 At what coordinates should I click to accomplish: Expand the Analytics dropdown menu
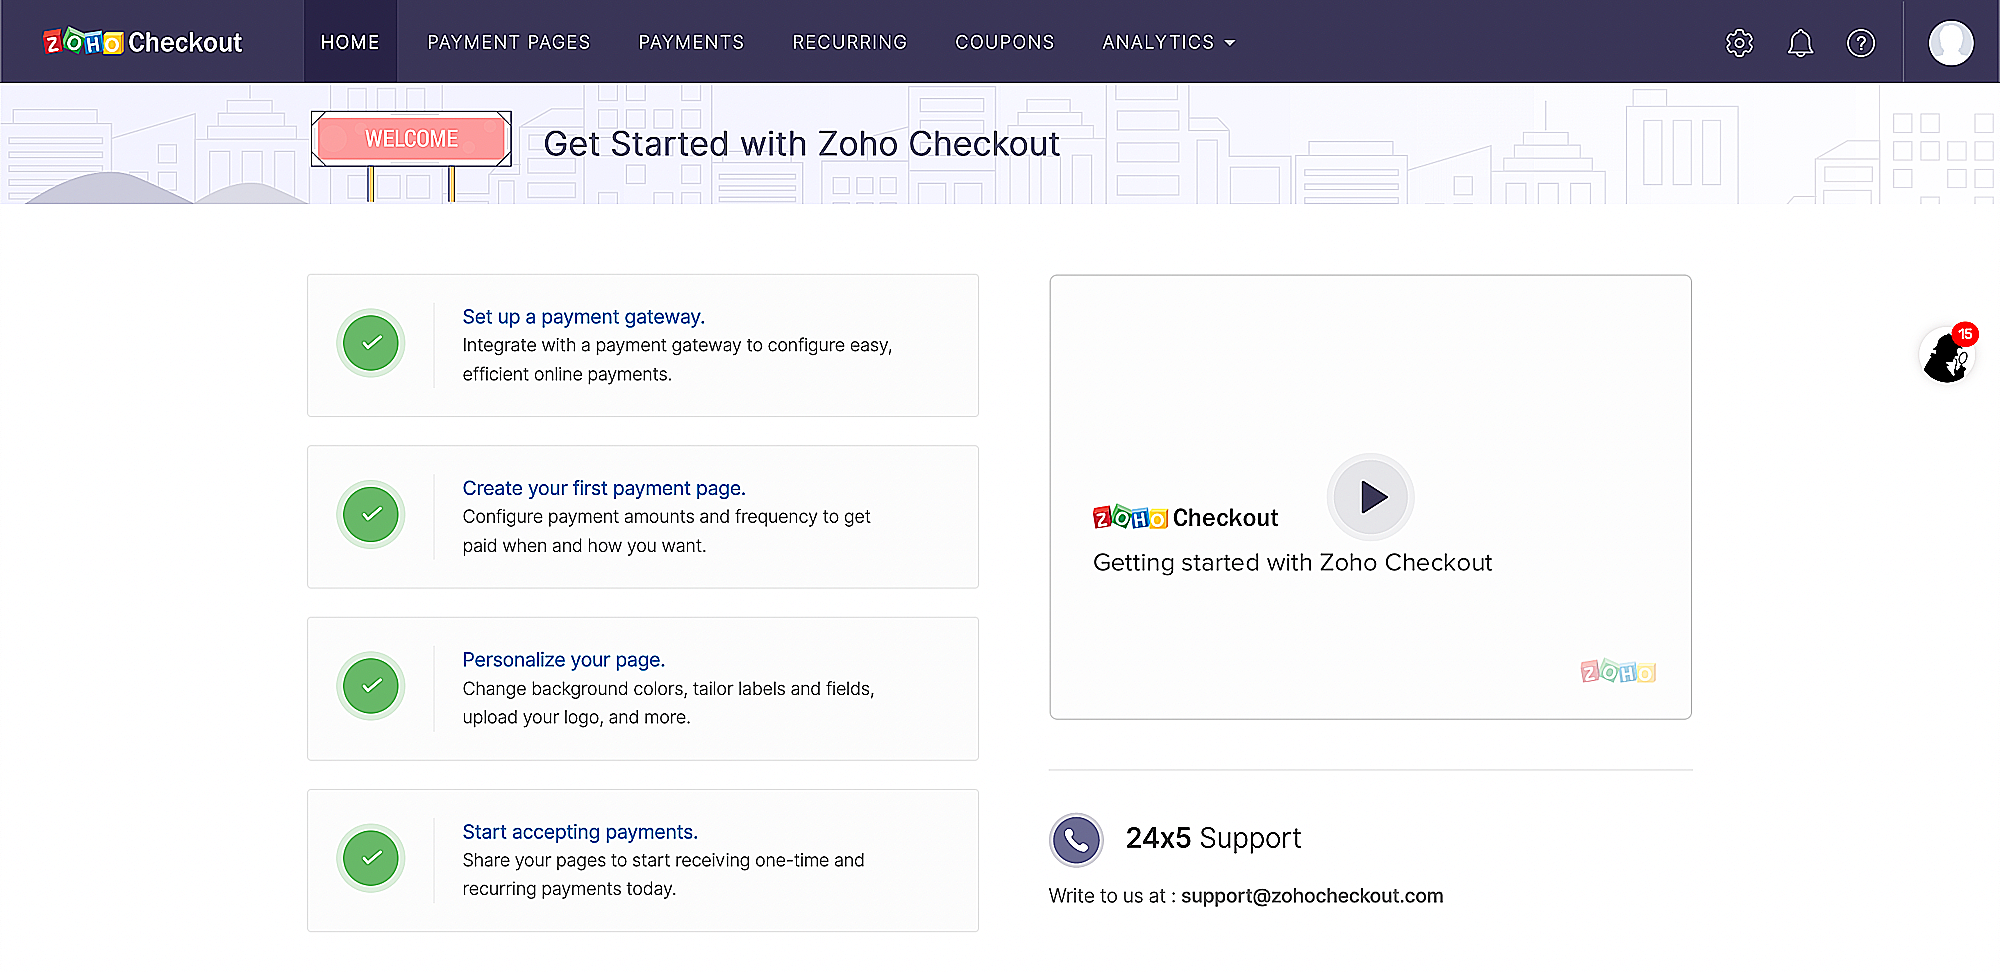[x=1168, y=42]
